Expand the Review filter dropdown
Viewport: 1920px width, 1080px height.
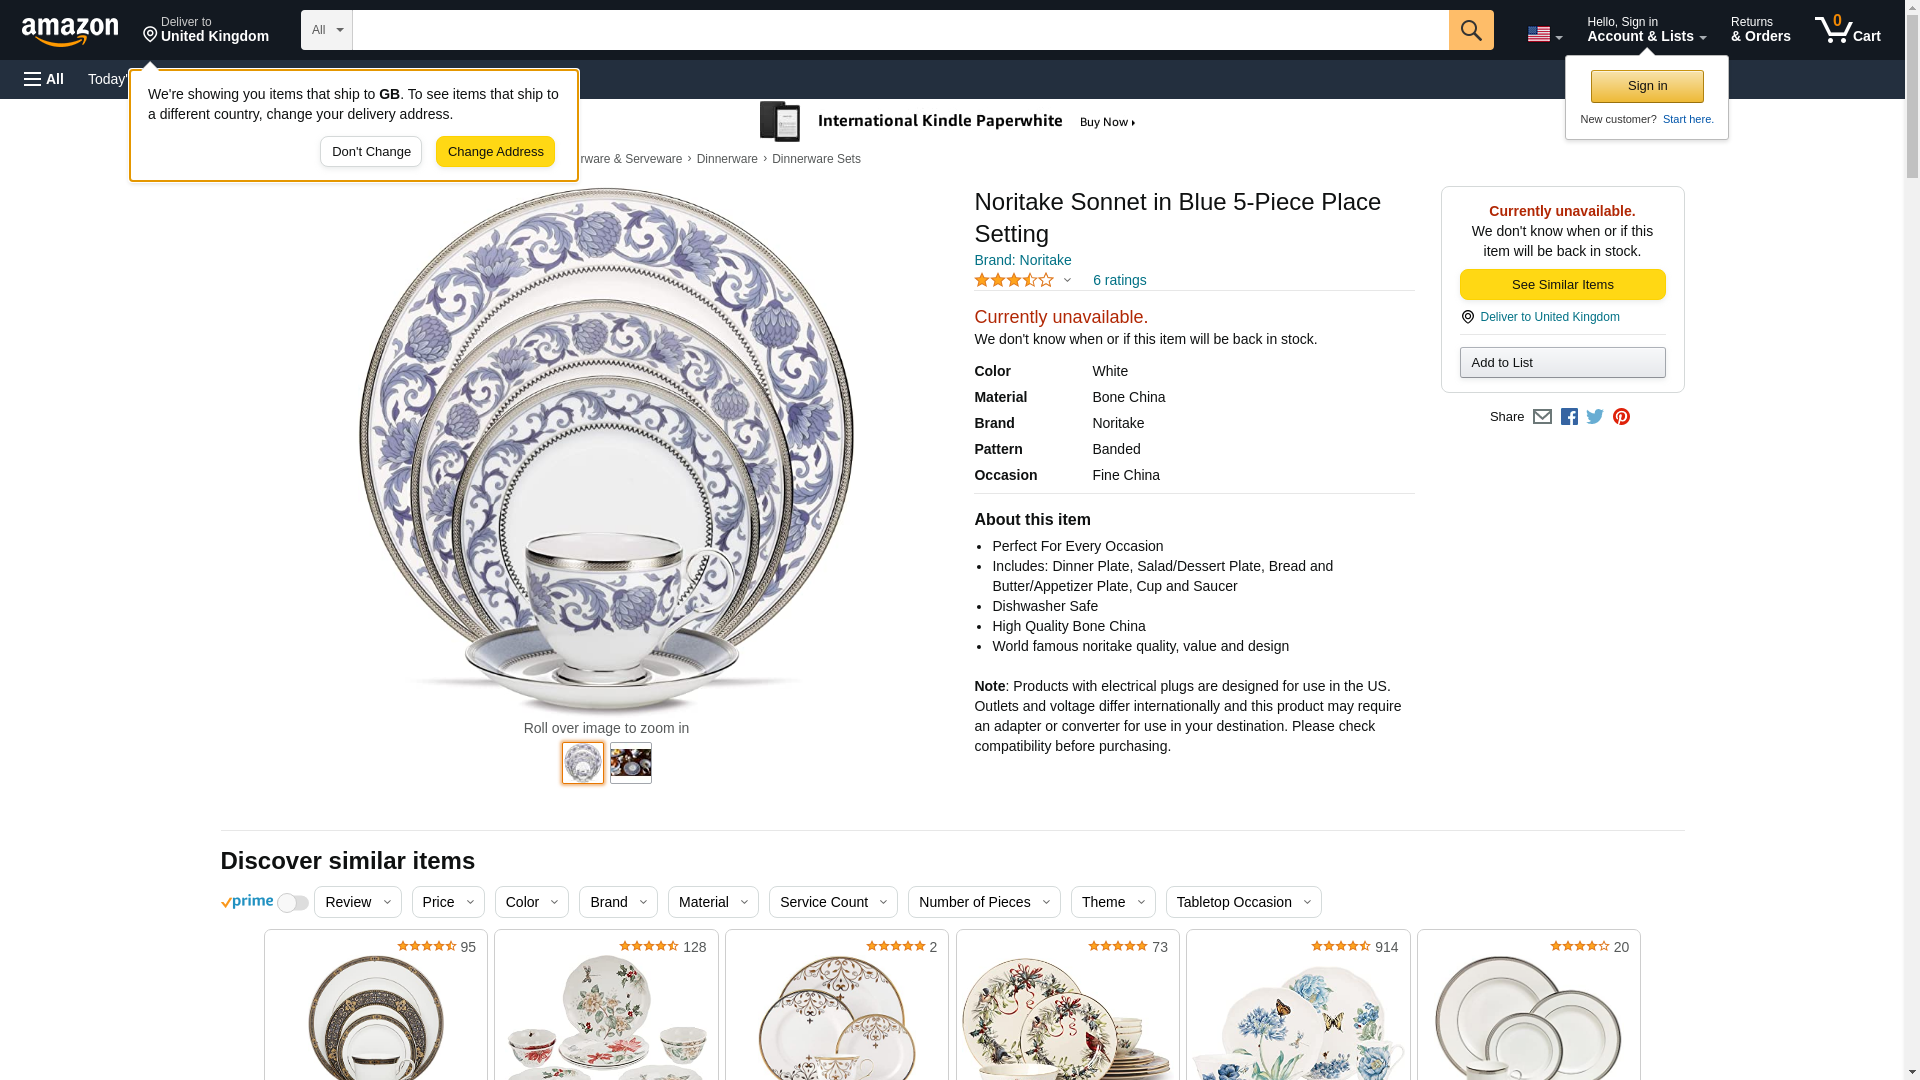click(x=357, y=902)
